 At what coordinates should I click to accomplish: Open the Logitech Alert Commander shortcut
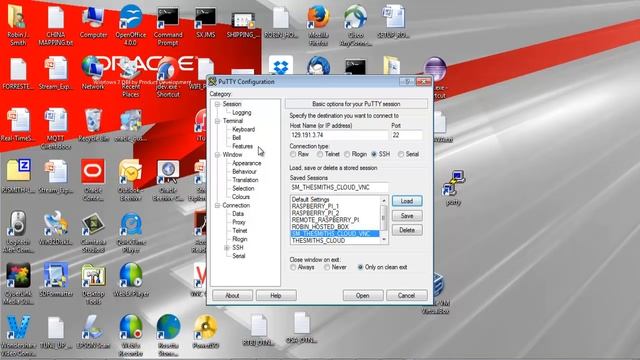point(18,231)
